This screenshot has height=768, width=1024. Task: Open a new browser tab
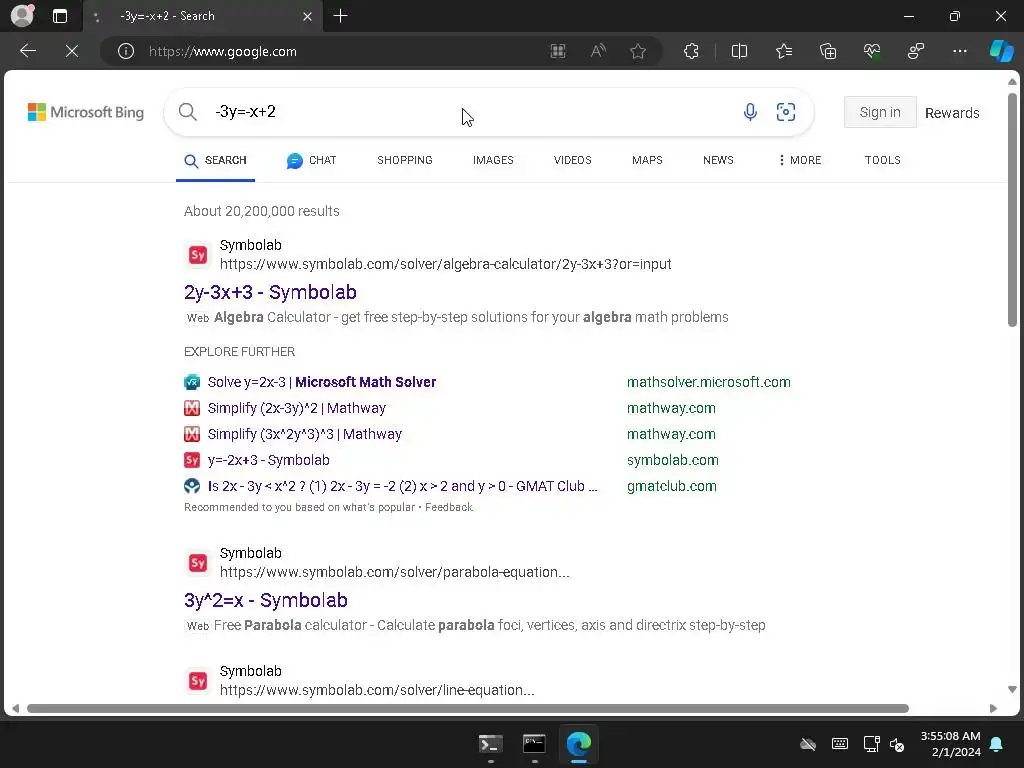coord(340,16)
